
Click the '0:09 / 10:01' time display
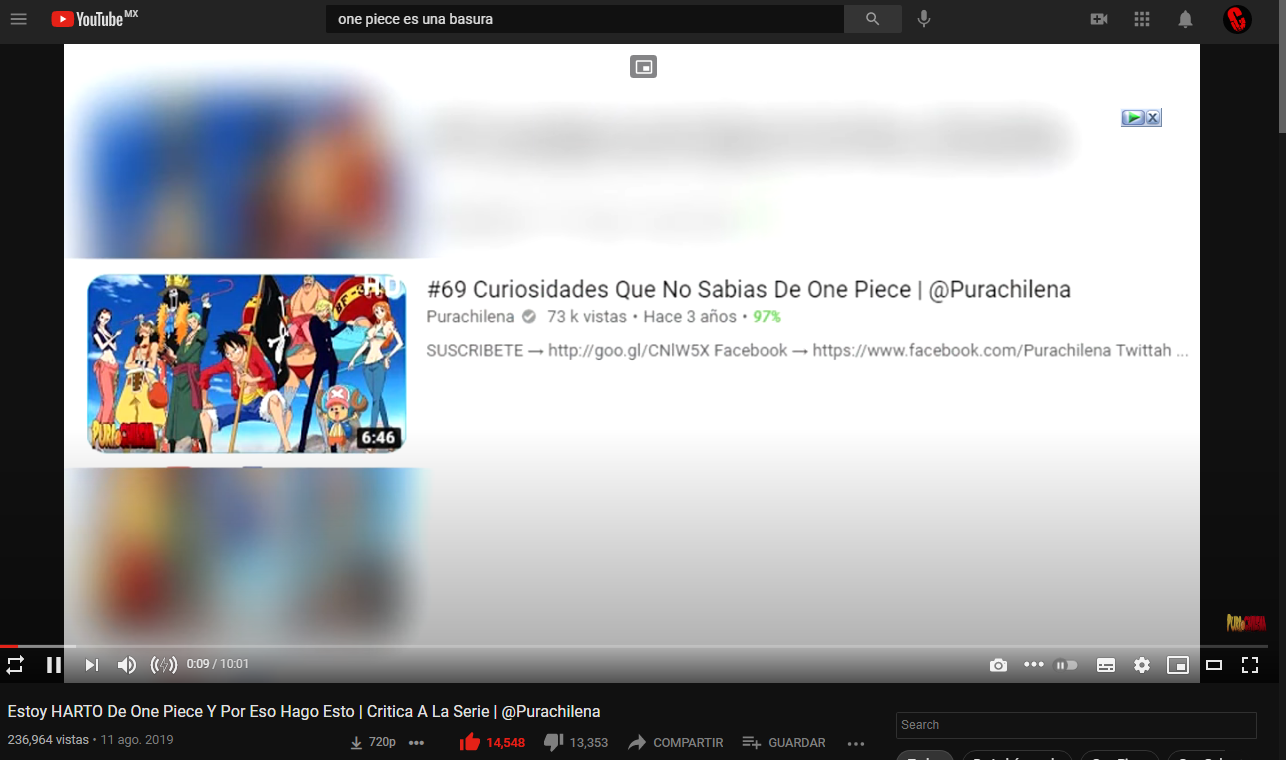[x=218, y=664]
